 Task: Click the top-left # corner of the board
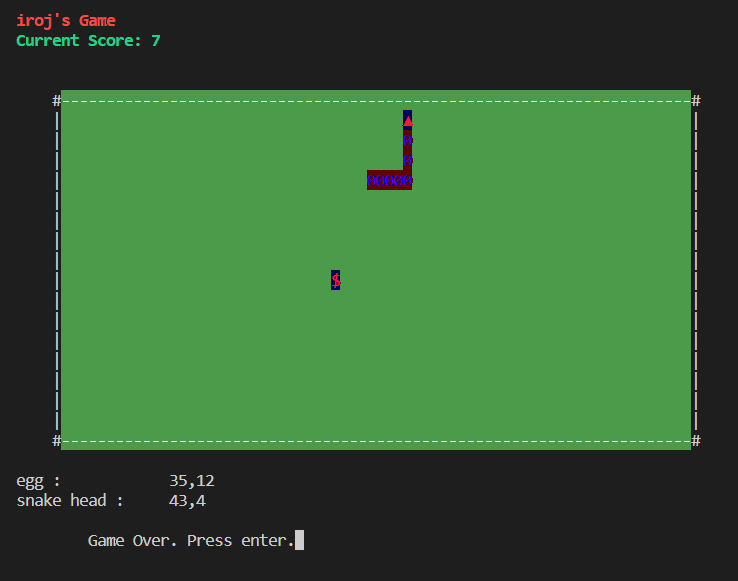pos(57,100)
